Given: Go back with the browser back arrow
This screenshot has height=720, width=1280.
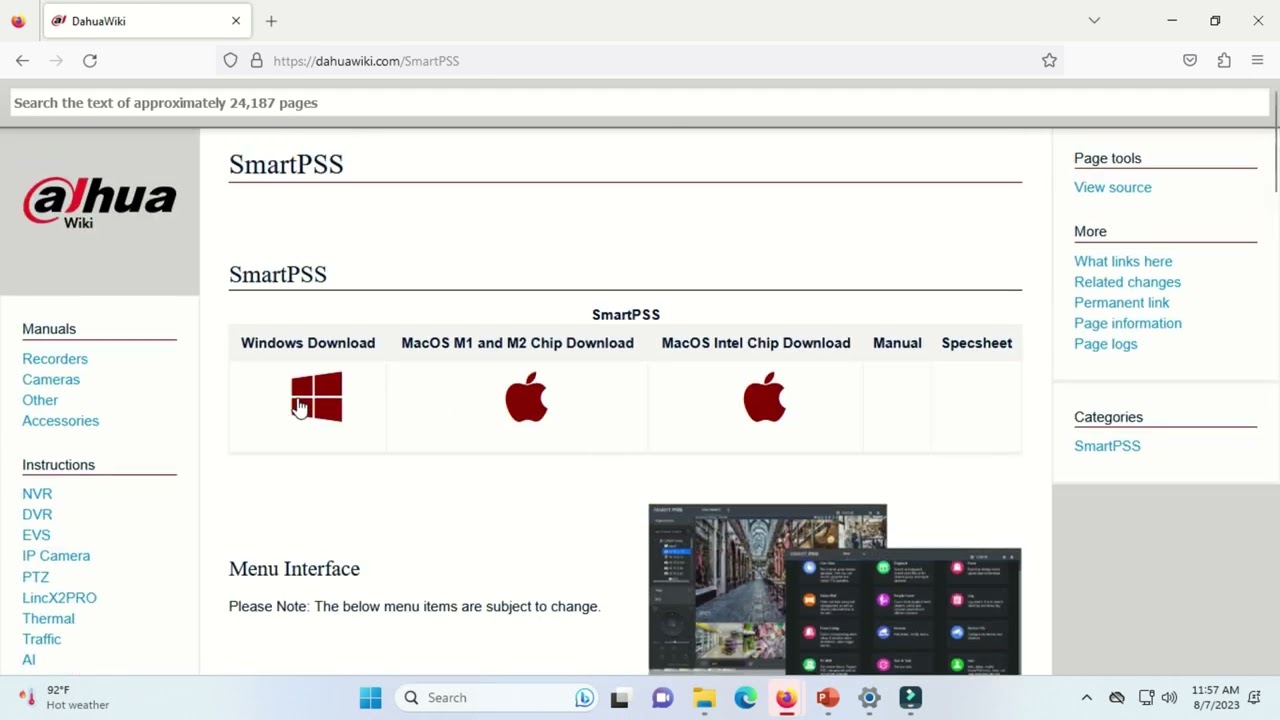Looking at the screenshot, I should (22, 61).
